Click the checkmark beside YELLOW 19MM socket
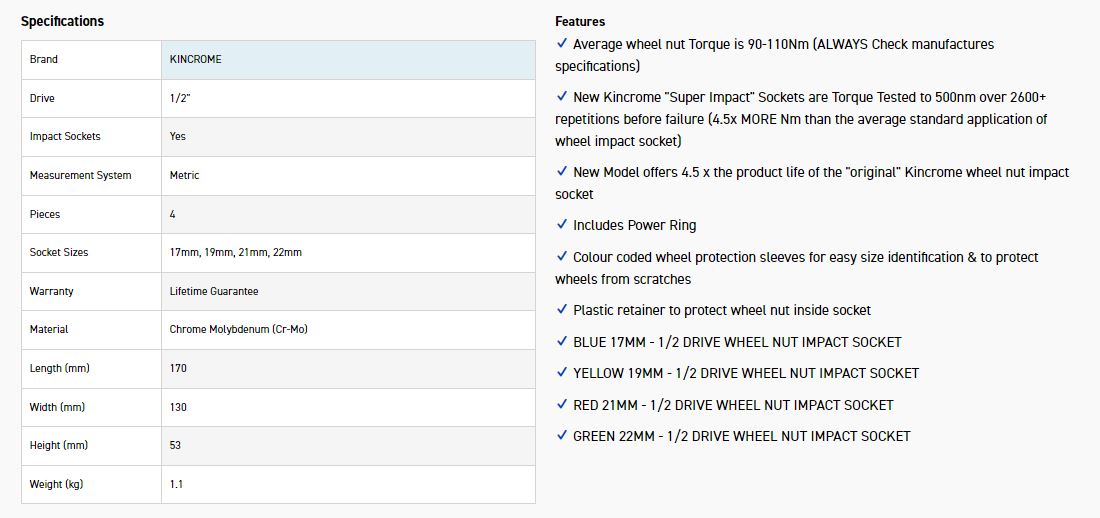The image size is (1100, 518). coord(562,373)
